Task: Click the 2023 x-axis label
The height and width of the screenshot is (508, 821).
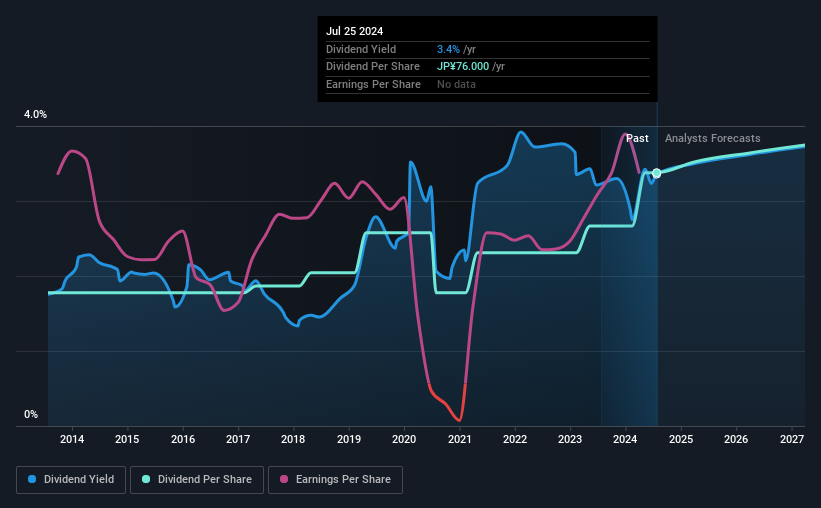Action: [570, 439]
